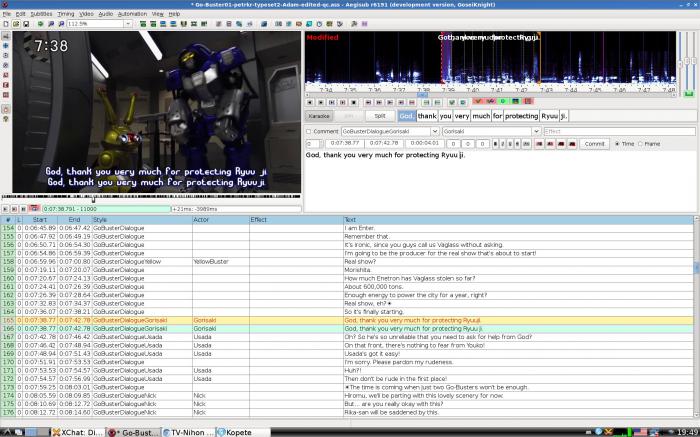The height and width of the screenshot is (437, 700).
Task: Click the outline color picker button
Action: point(561,144)
